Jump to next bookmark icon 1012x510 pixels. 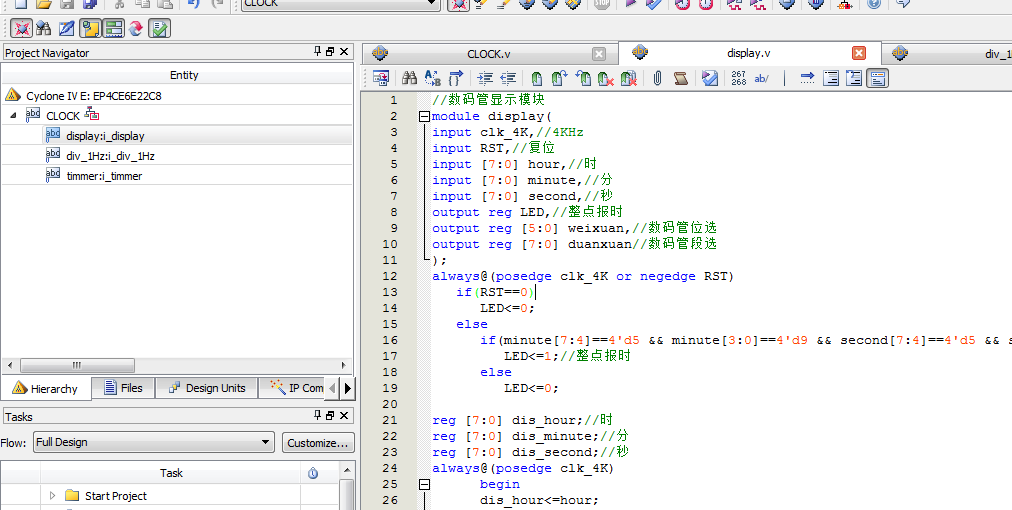(559, 78)
